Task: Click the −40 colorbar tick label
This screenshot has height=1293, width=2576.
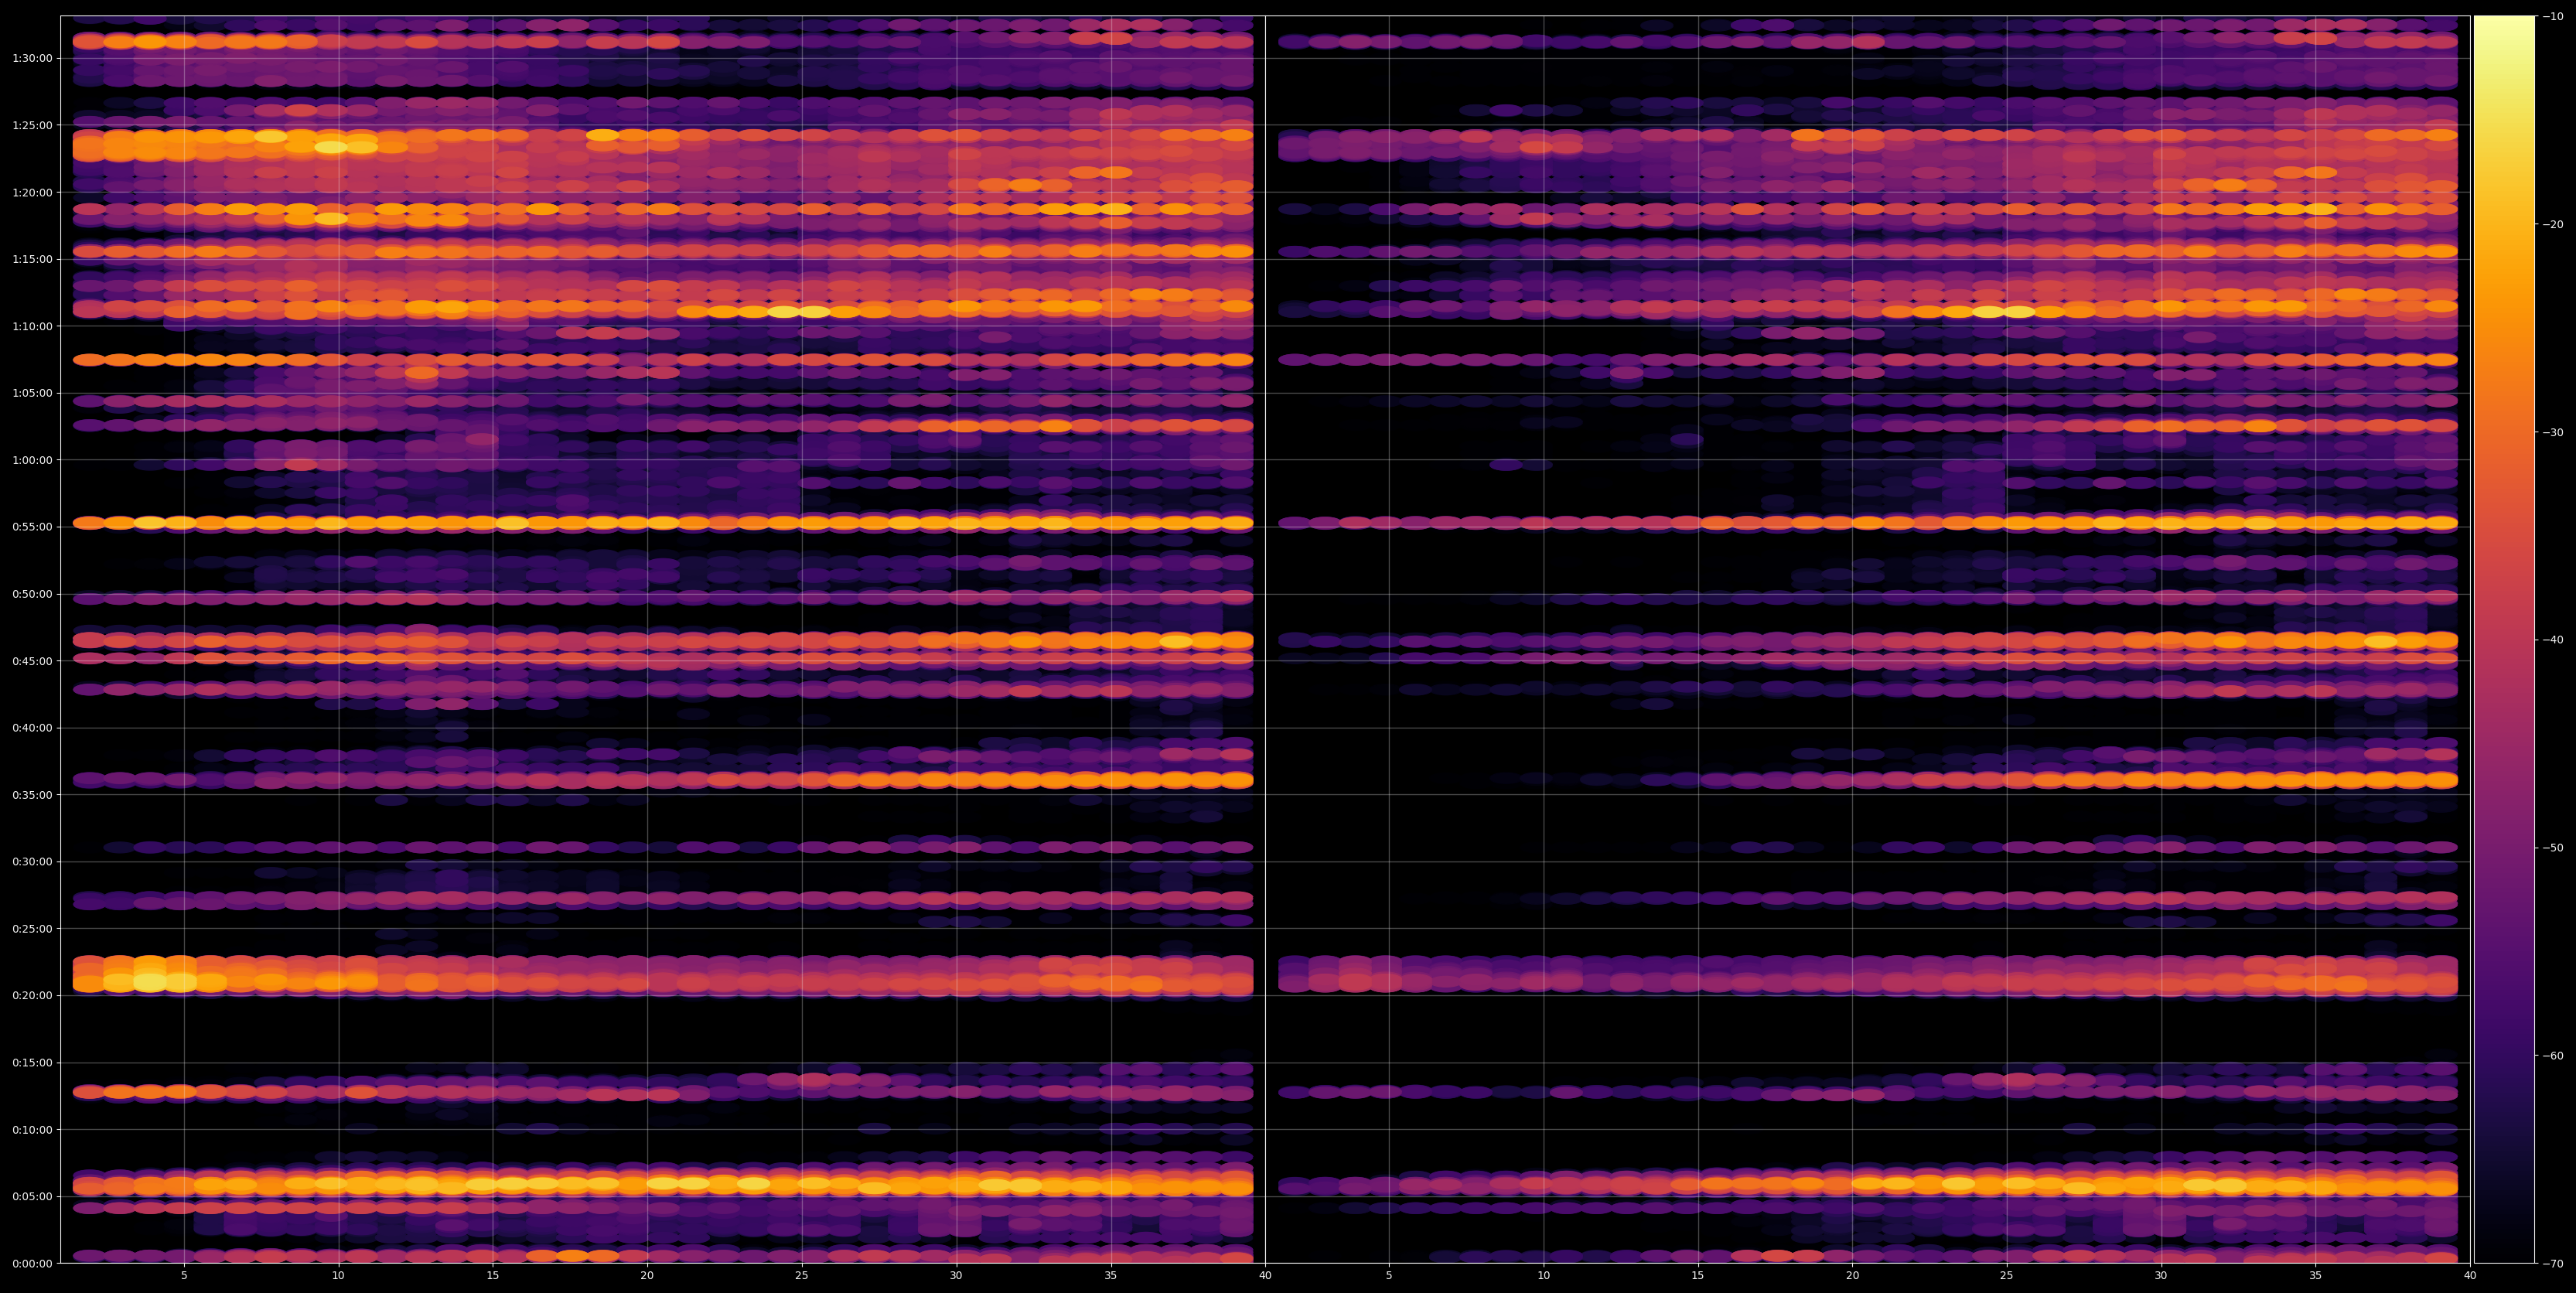Action: 2552,639
